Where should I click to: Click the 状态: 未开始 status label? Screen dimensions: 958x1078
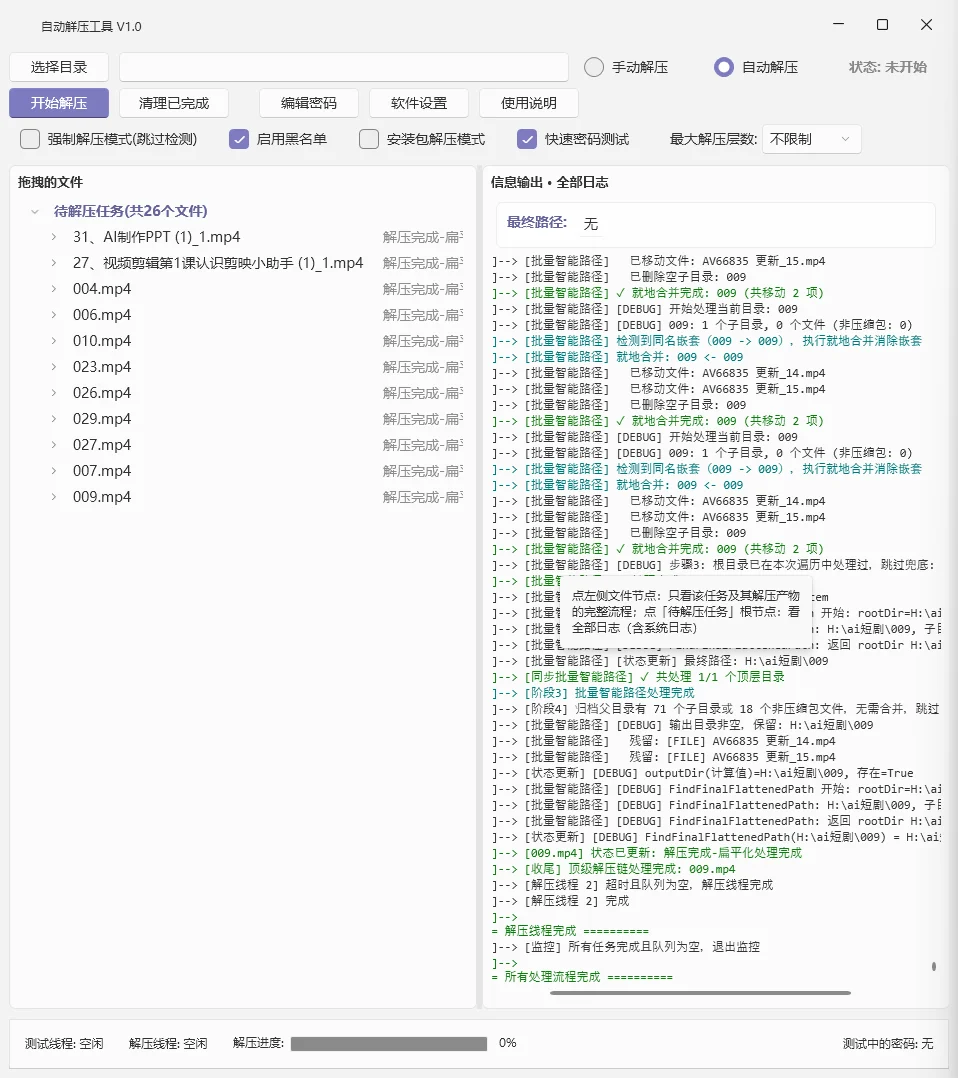[x=888, y=67]
